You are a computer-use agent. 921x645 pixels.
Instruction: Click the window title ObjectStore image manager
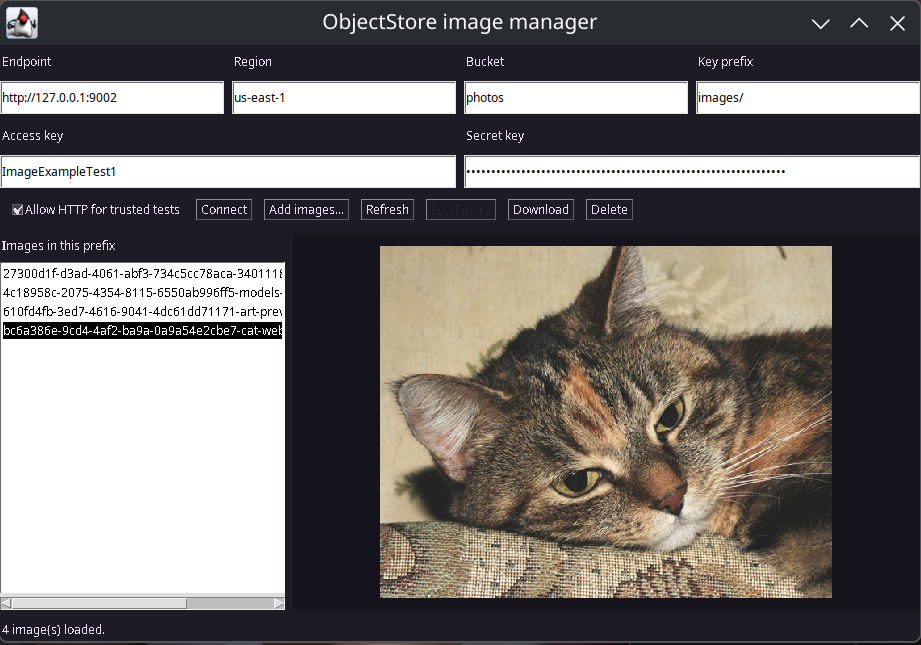[x=460, y=22]
